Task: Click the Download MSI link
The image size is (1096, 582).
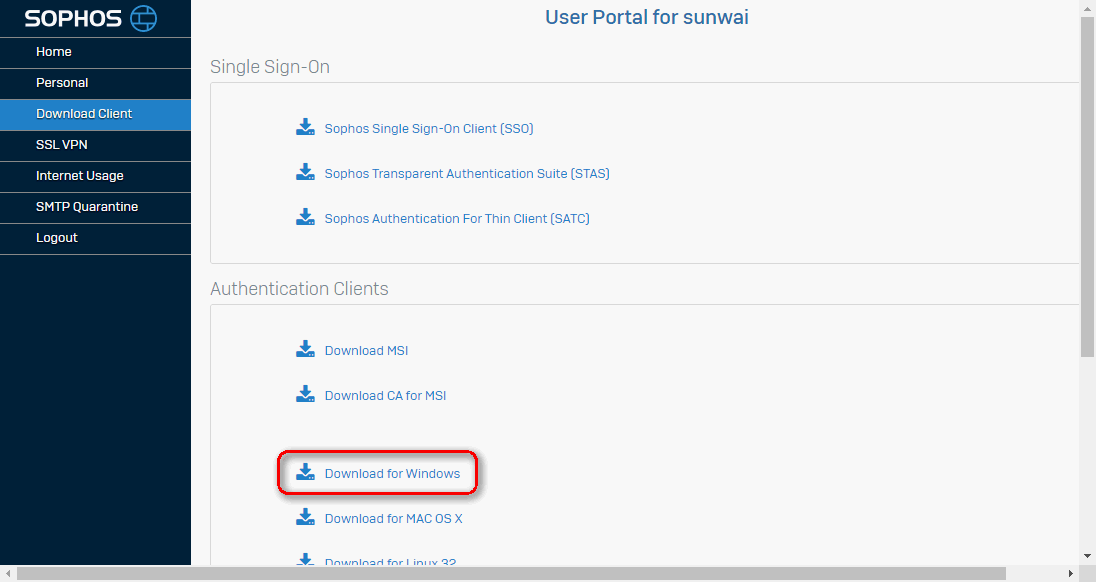Action: tap(366, 351)
